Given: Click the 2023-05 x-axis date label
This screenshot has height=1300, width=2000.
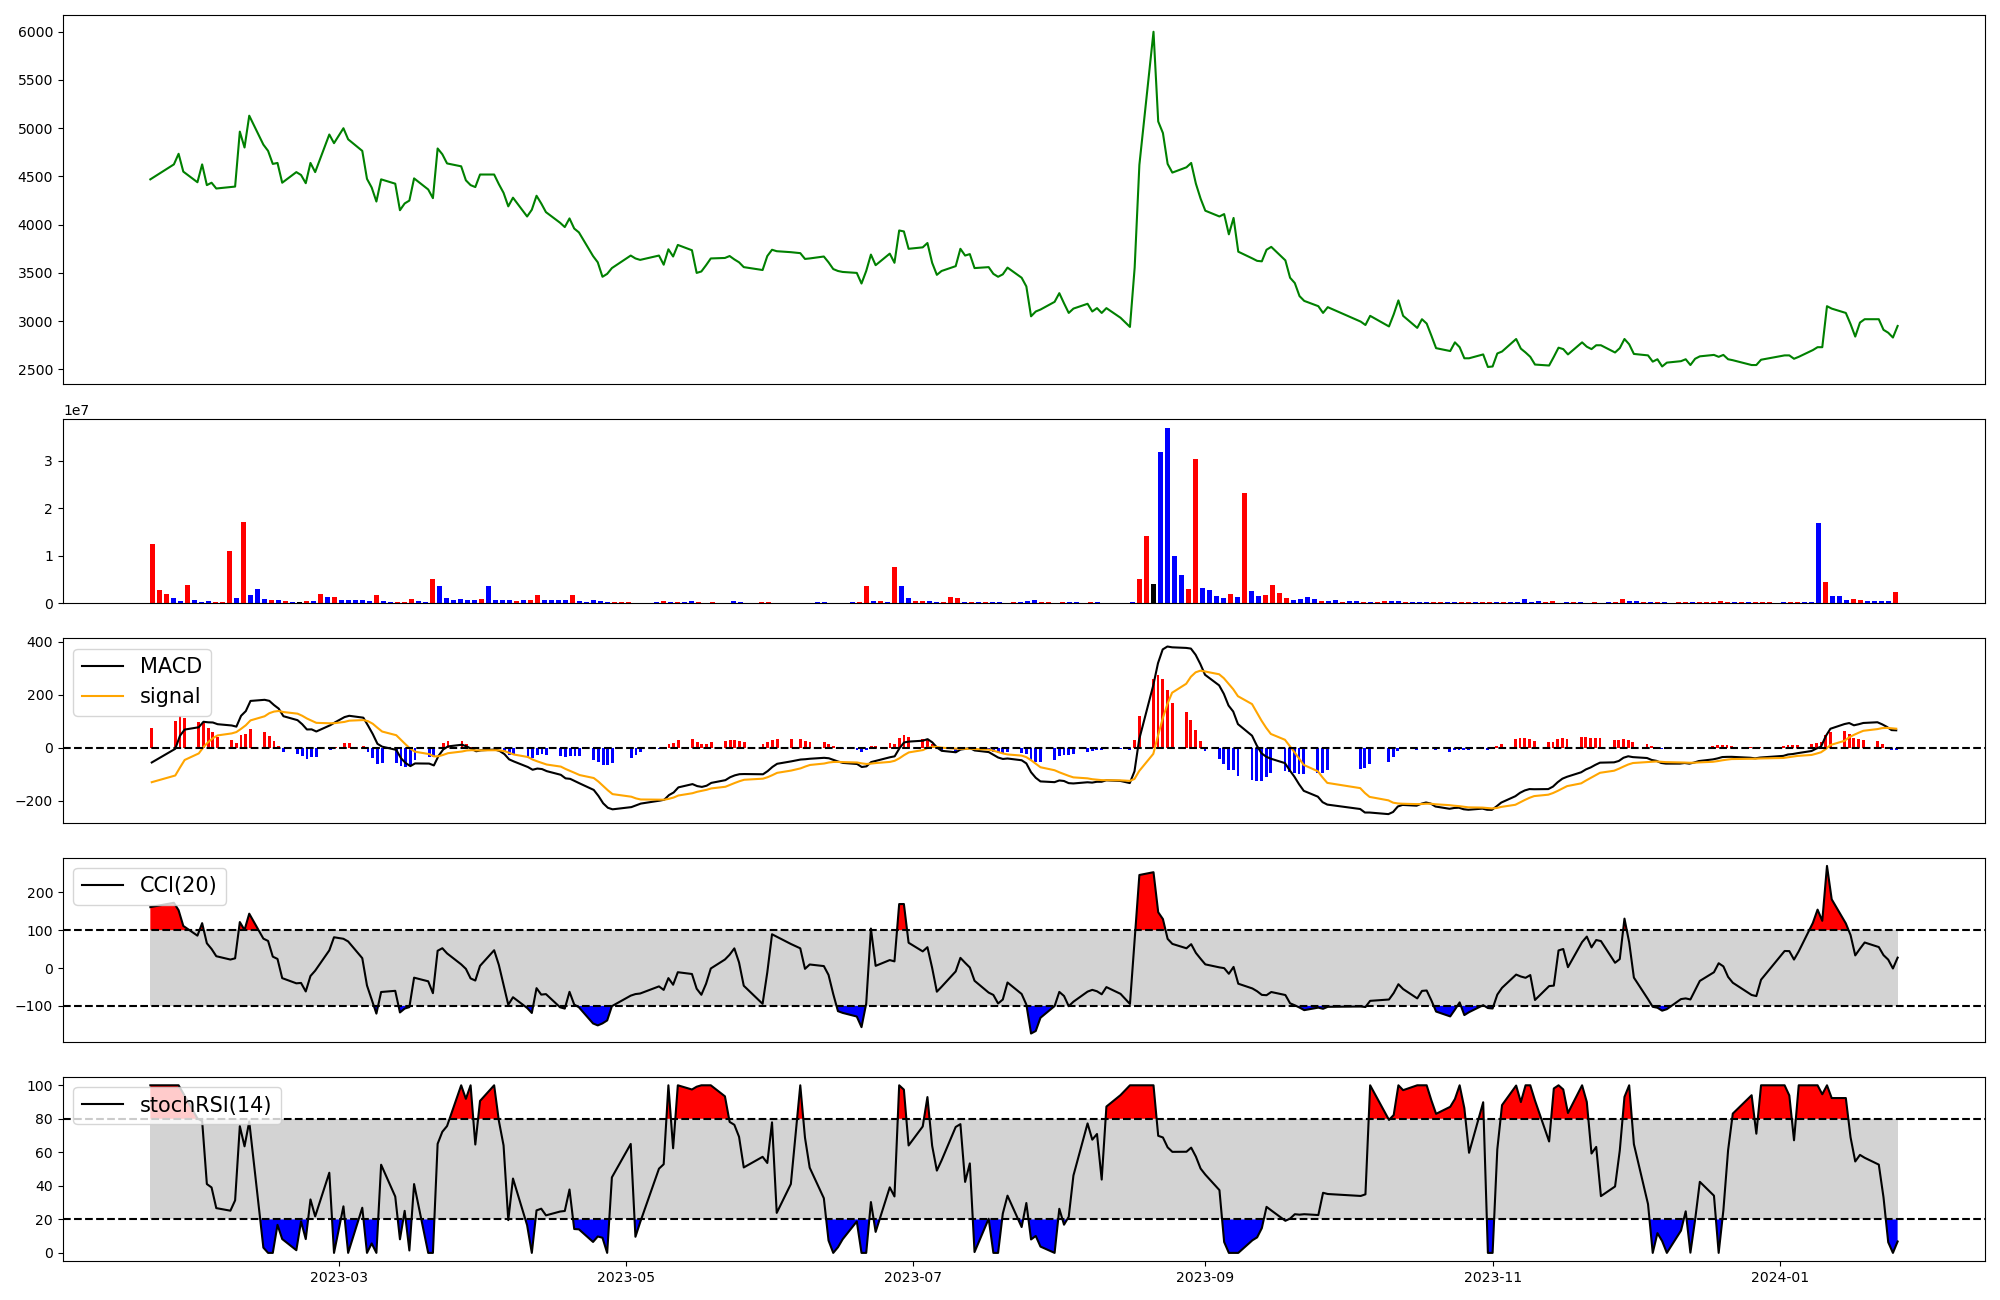Looking at the screenshot, I should [x=627, y=1277].
